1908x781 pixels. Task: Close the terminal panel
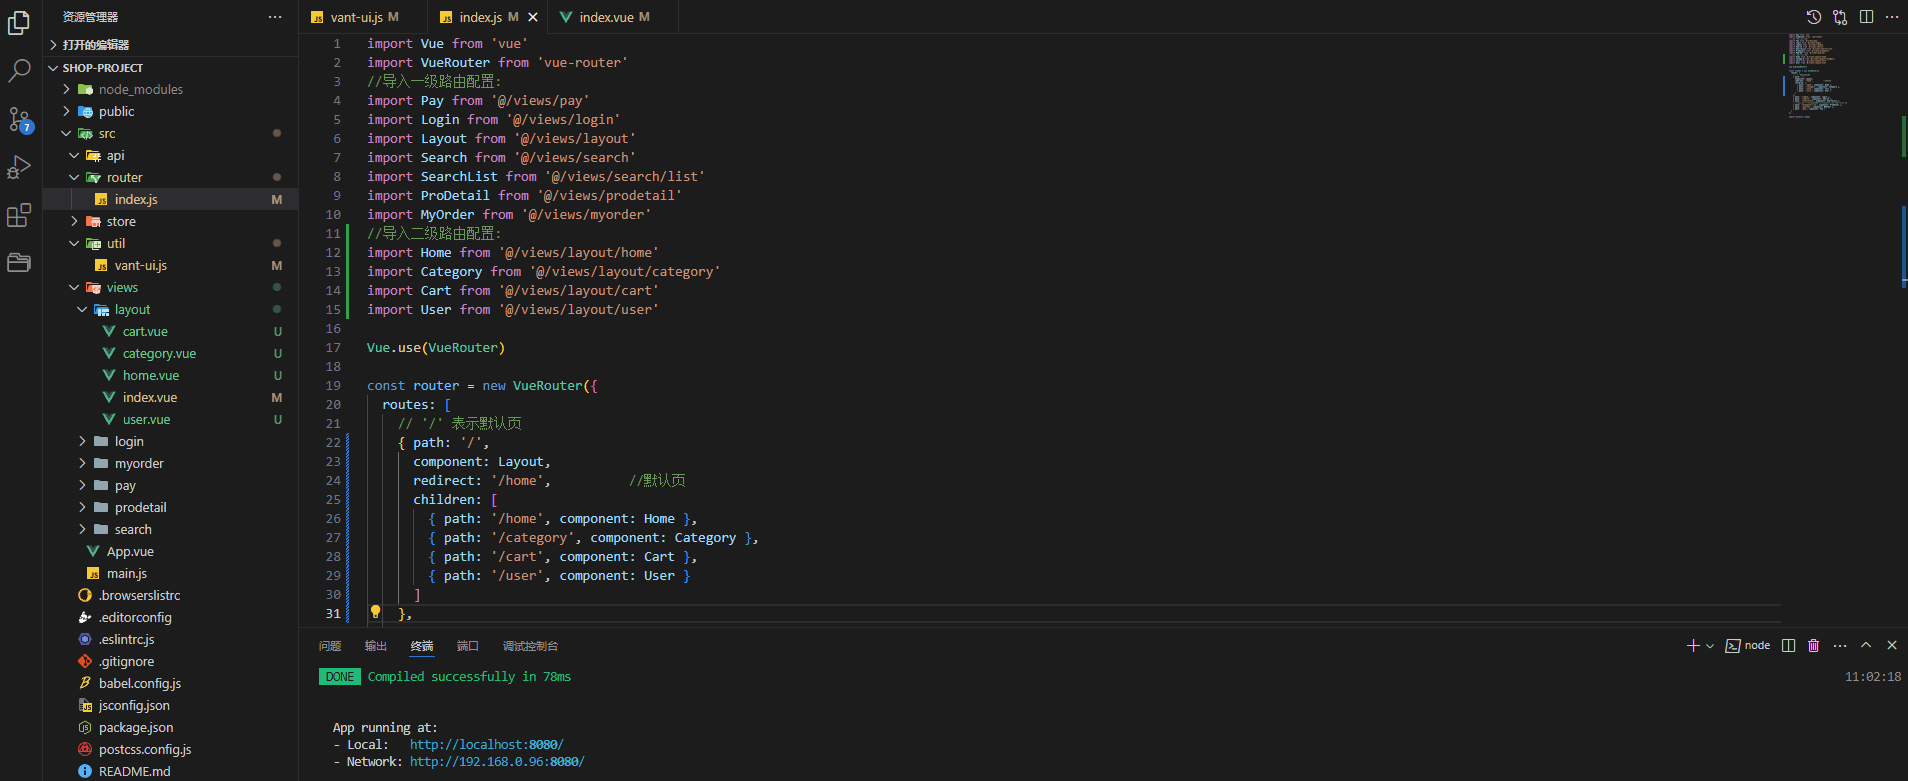click(x=1892, y=646)
